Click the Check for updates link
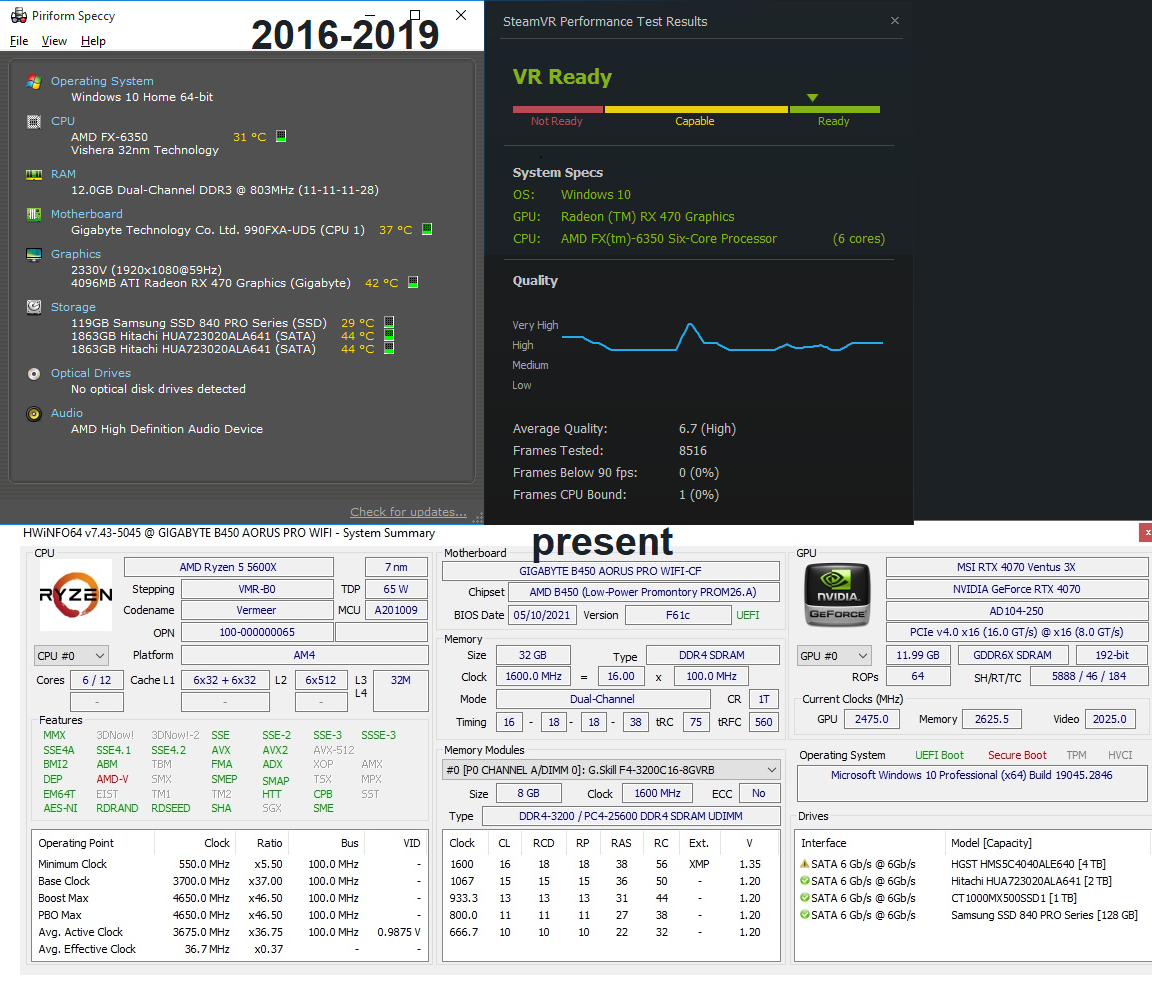1152x996 pixels. [x=408, y=512]
